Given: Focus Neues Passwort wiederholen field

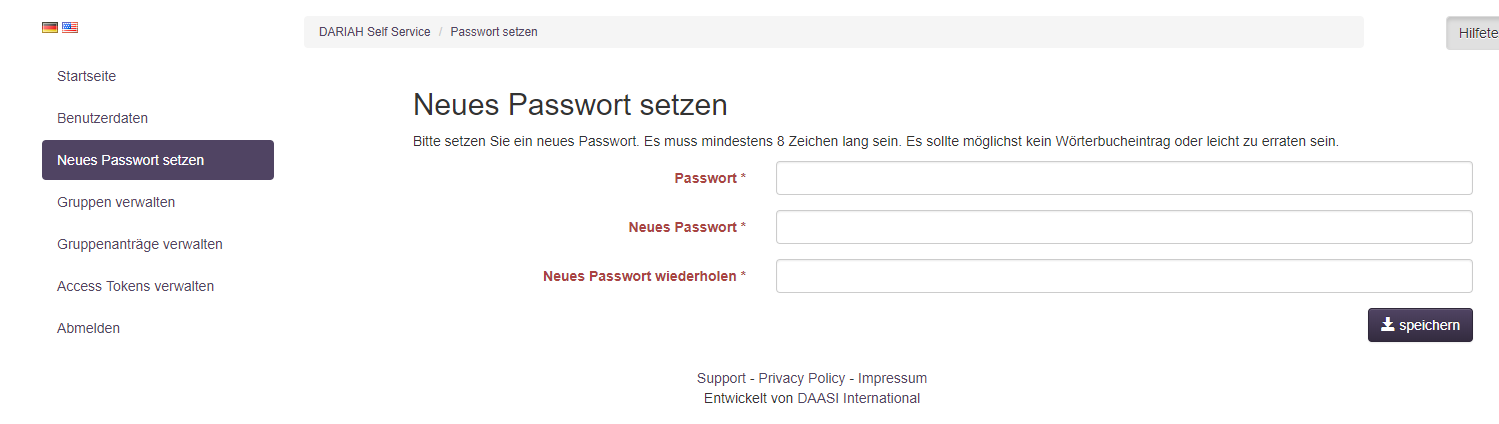Looking at the screenshot, I should (x=1124, y=276).
